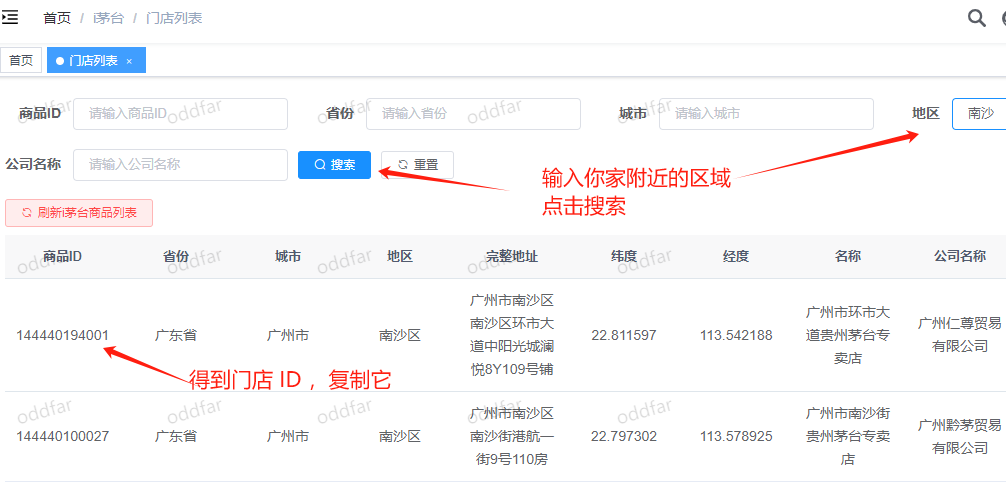The width and height of the screenshot is (1006, 502).
Task: Click 刷新i茅台商品列表 button
Action: point(79,212)
